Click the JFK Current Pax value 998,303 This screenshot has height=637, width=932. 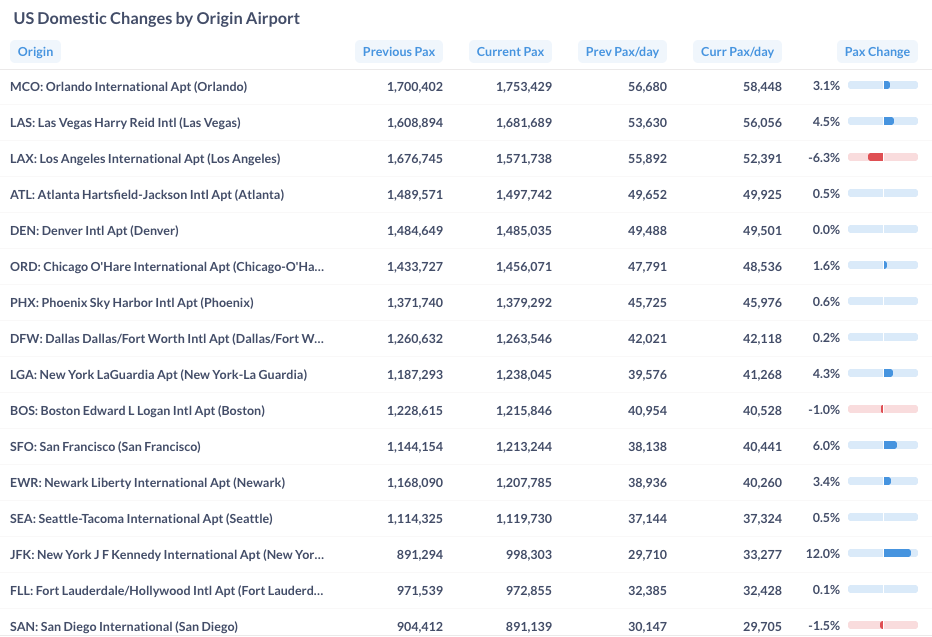point(523,555)
